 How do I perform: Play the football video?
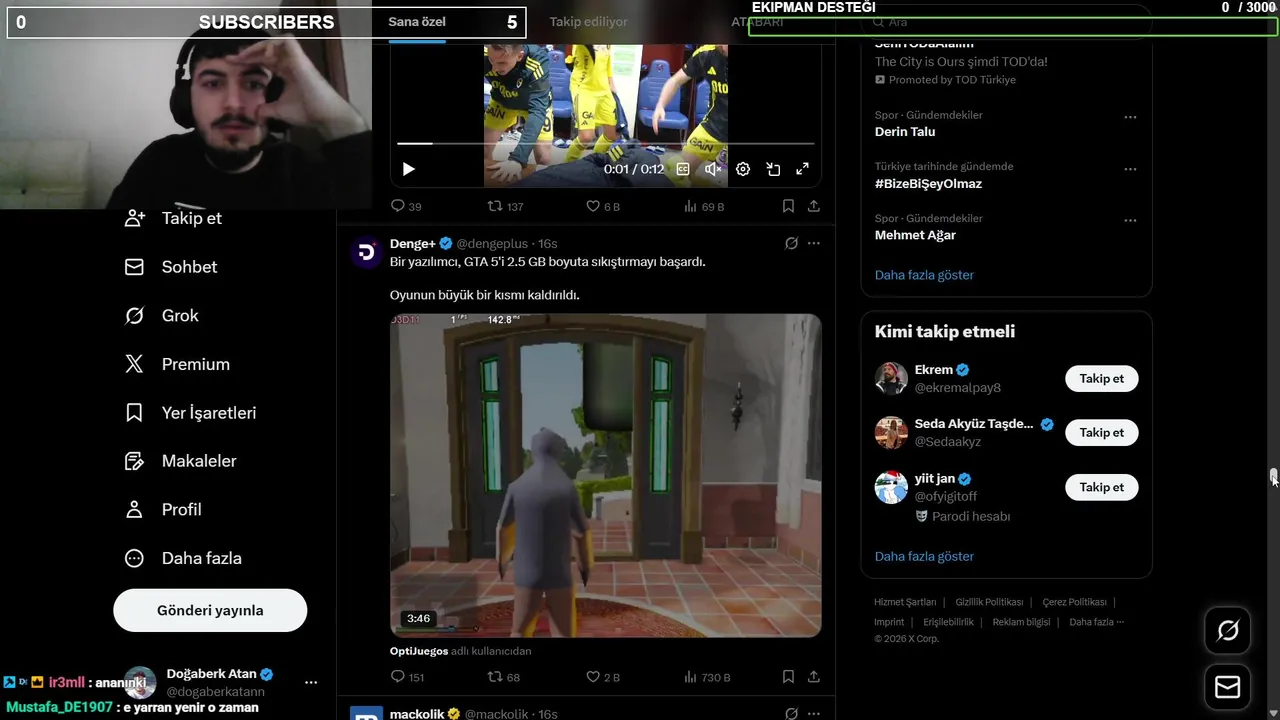tap(408, 169)
